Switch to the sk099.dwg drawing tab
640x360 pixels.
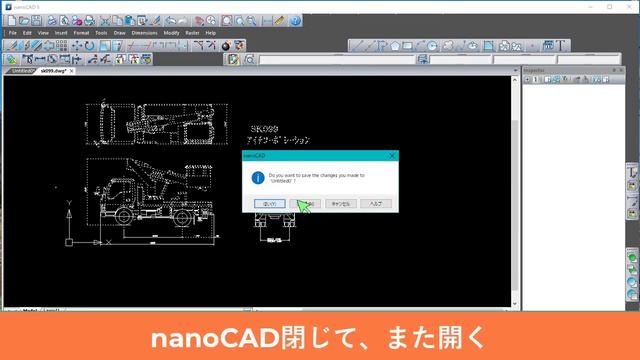click(53, 71)
